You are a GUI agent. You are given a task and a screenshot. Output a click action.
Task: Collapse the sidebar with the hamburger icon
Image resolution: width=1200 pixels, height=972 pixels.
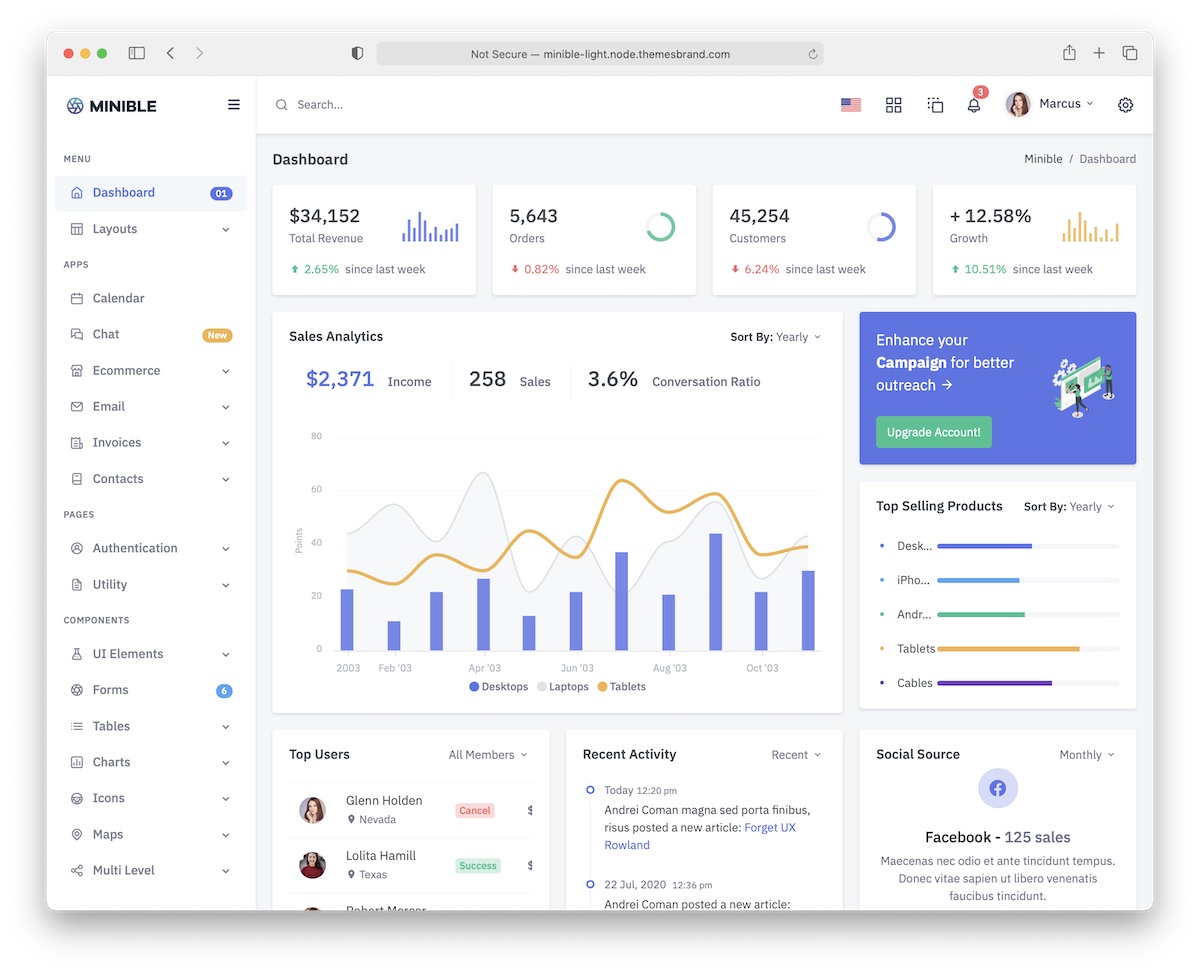pos(233,104)
